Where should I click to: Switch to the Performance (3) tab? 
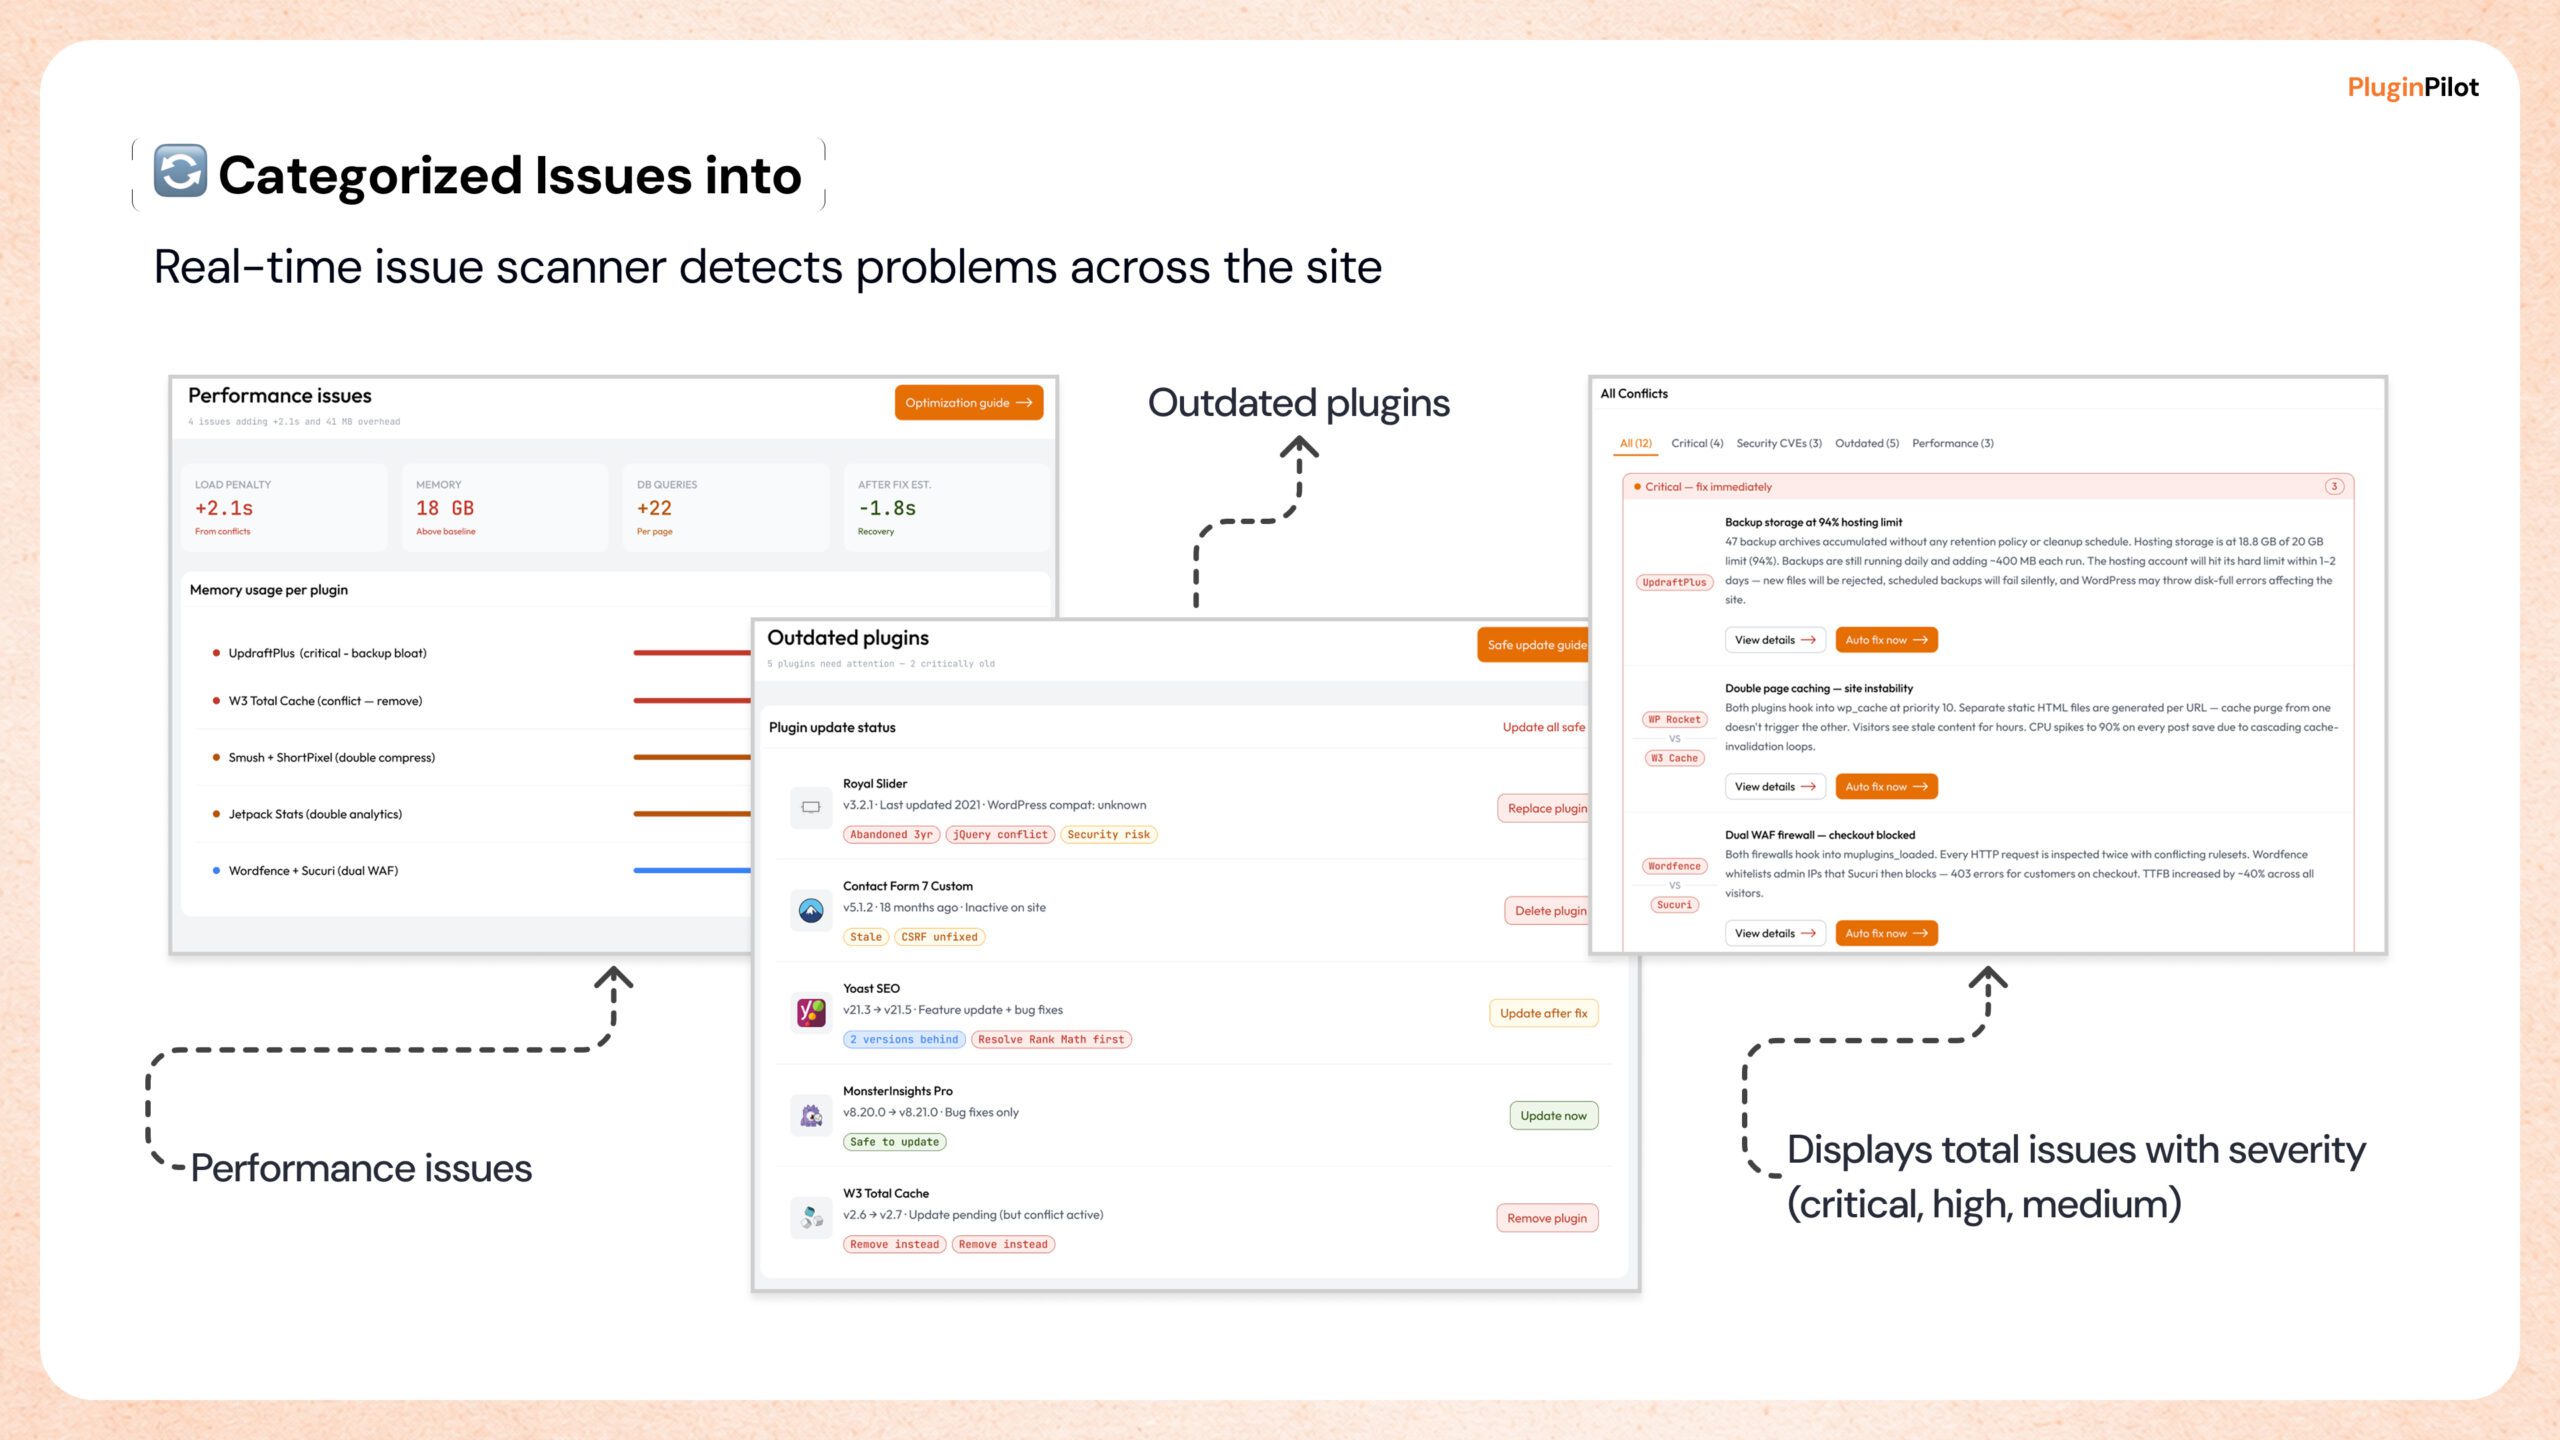[1952, 443]
